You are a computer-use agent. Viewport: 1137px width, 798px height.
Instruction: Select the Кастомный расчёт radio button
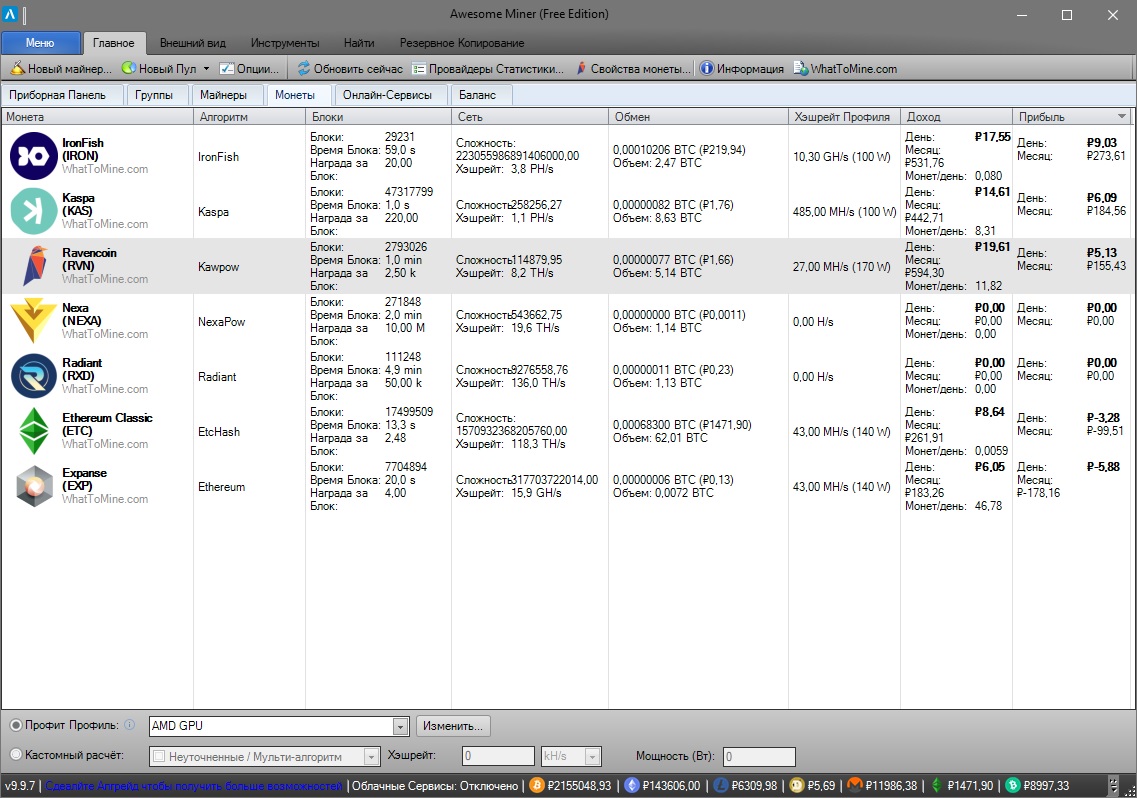(x=16, y=755)
